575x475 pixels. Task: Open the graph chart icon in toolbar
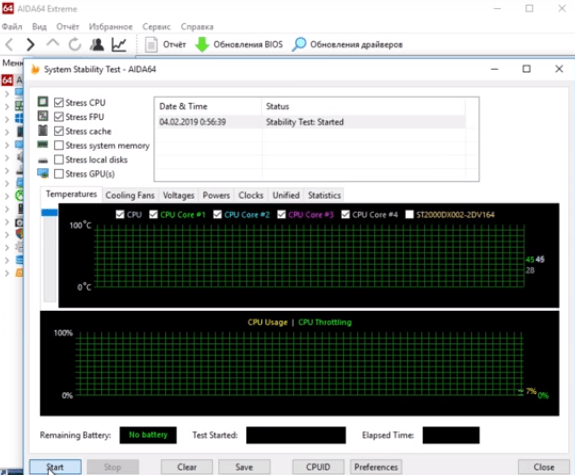pyautogui.click(x=119, y=45)
